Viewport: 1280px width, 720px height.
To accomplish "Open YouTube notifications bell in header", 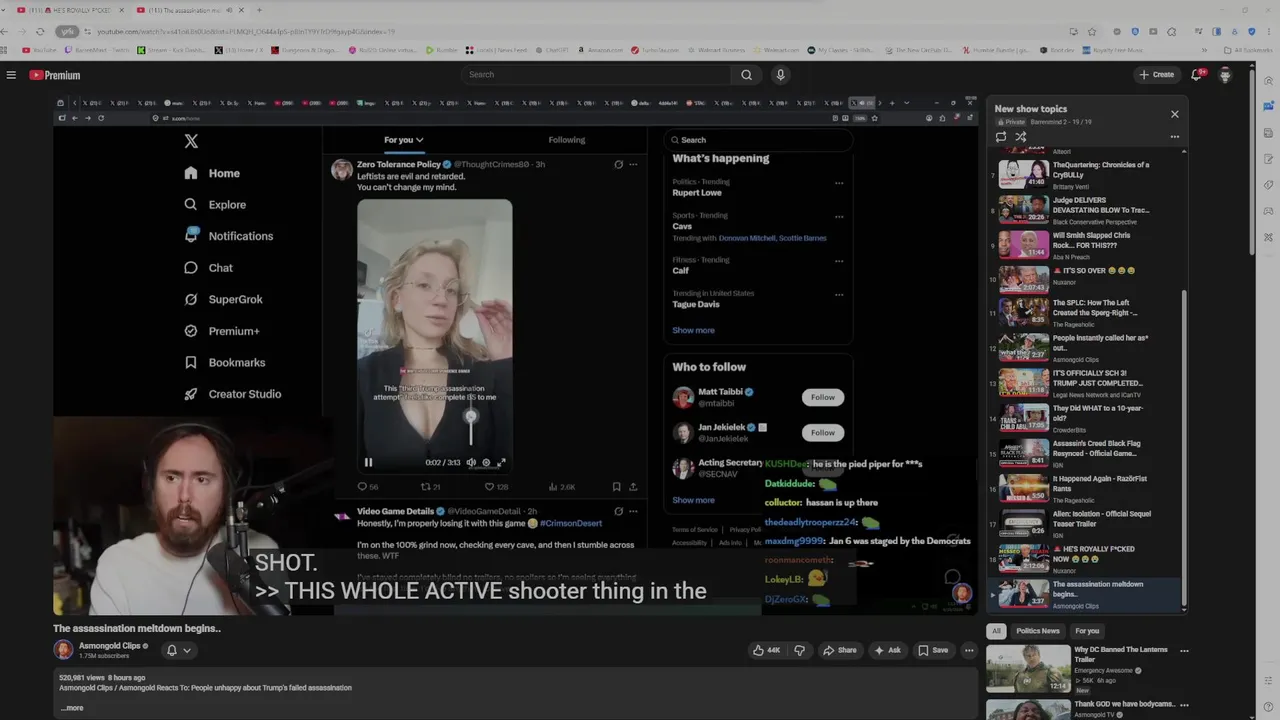I will pyautogui.click(x=1196, y=75).
